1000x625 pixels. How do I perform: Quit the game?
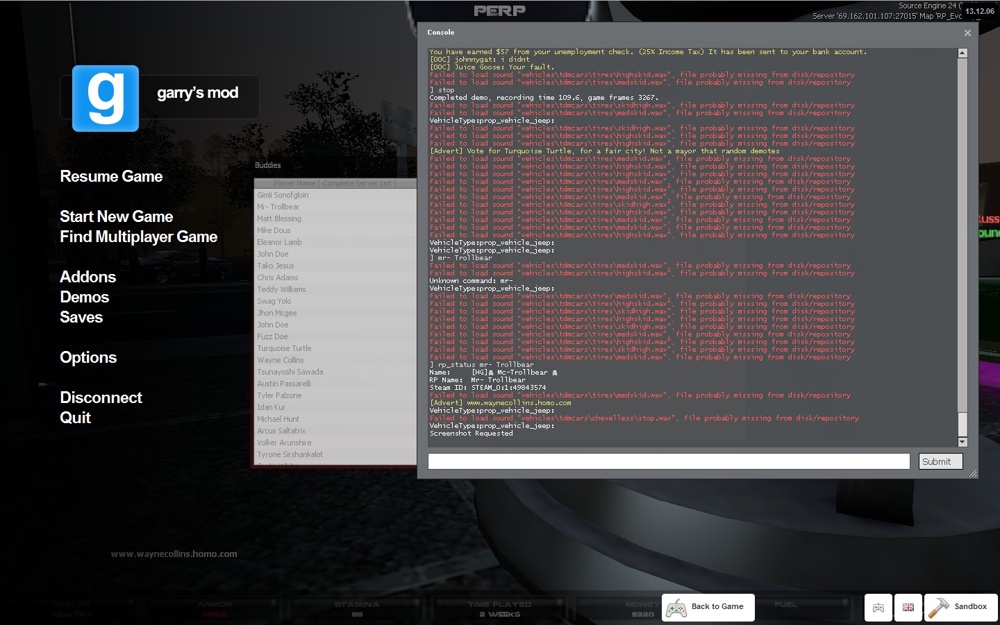click(x=75, y=418)
